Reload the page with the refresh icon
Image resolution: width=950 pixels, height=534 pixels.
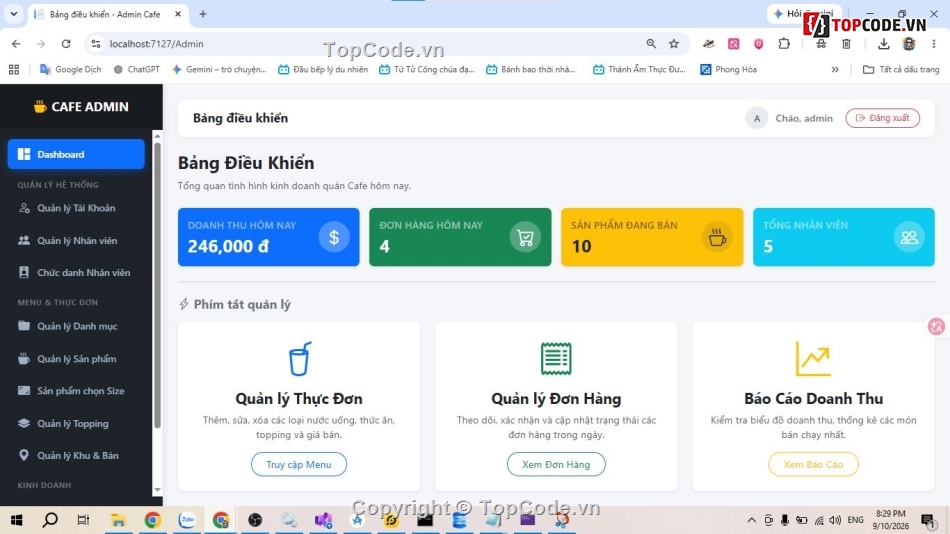[66, 44]
